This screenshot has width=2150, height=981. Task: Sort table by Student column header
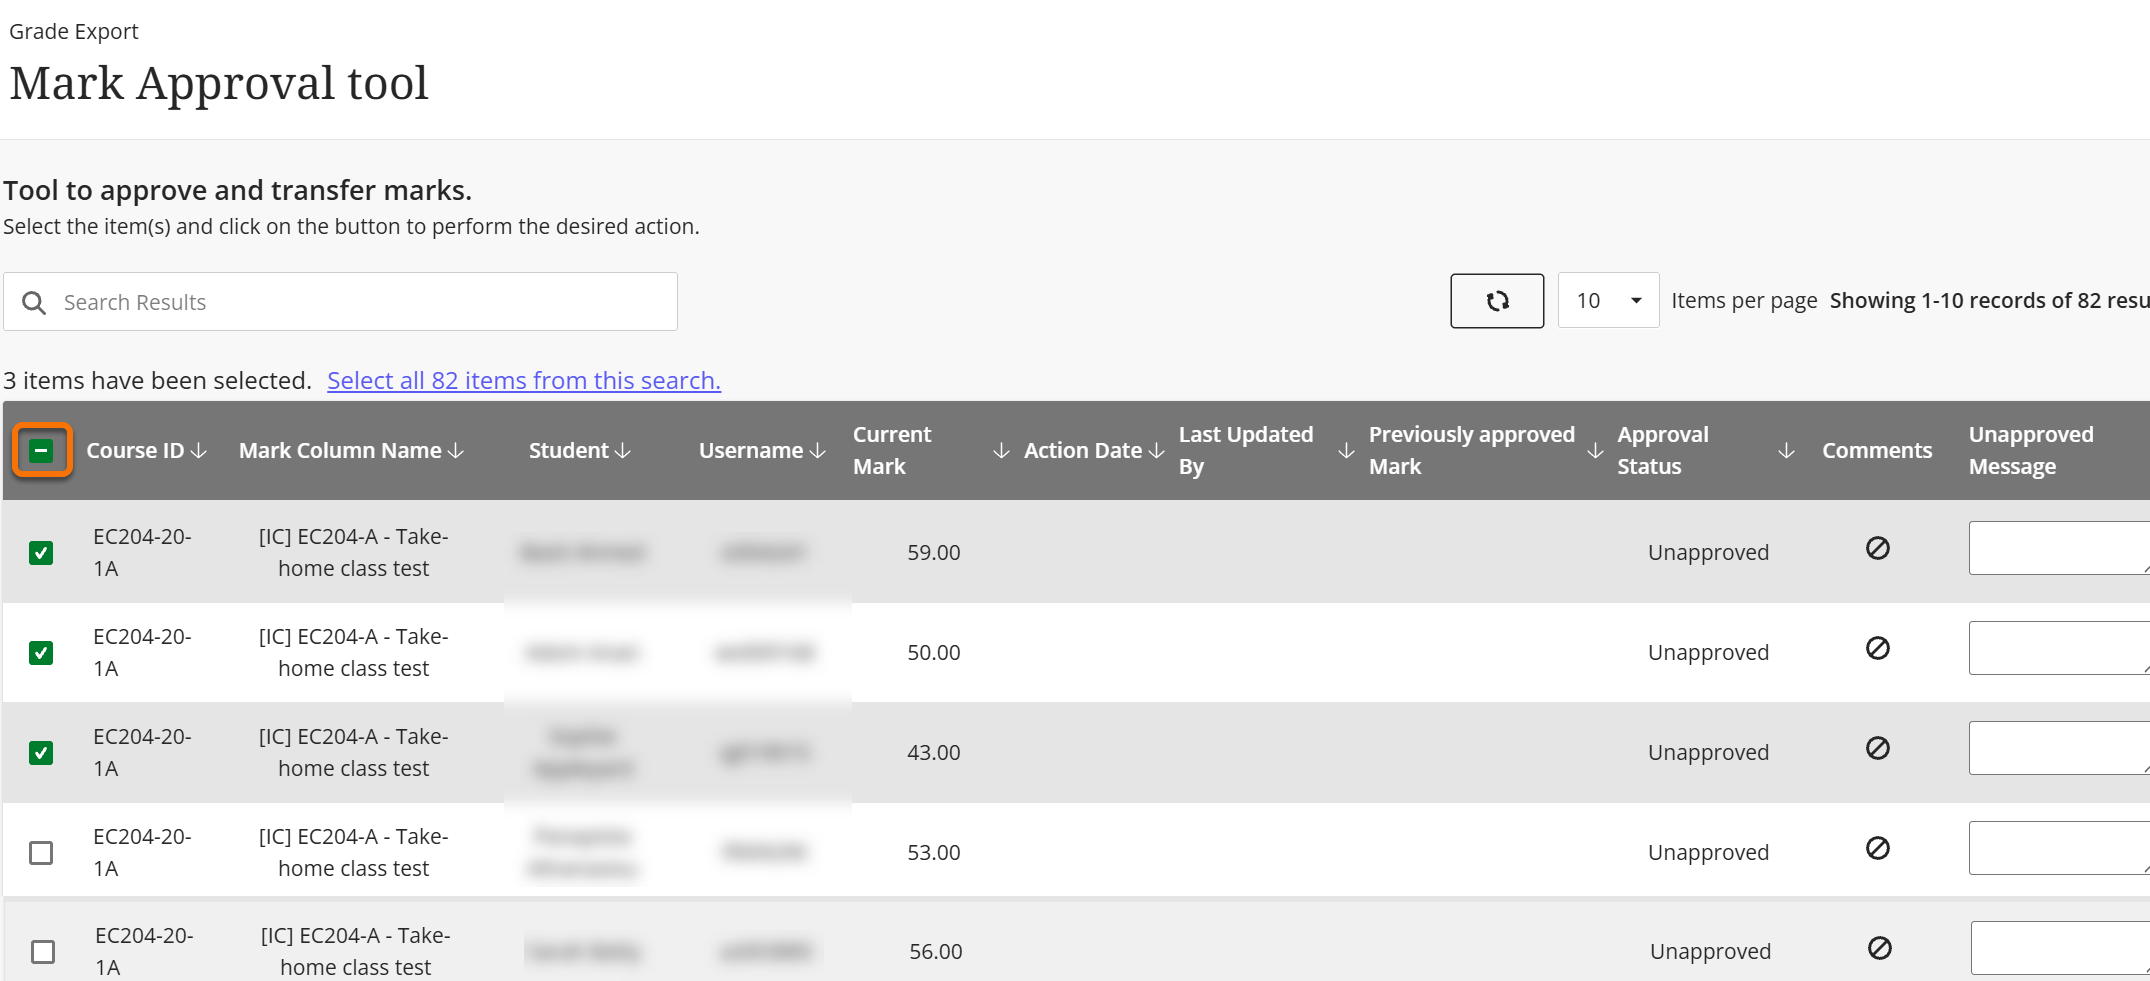(569, 451)
